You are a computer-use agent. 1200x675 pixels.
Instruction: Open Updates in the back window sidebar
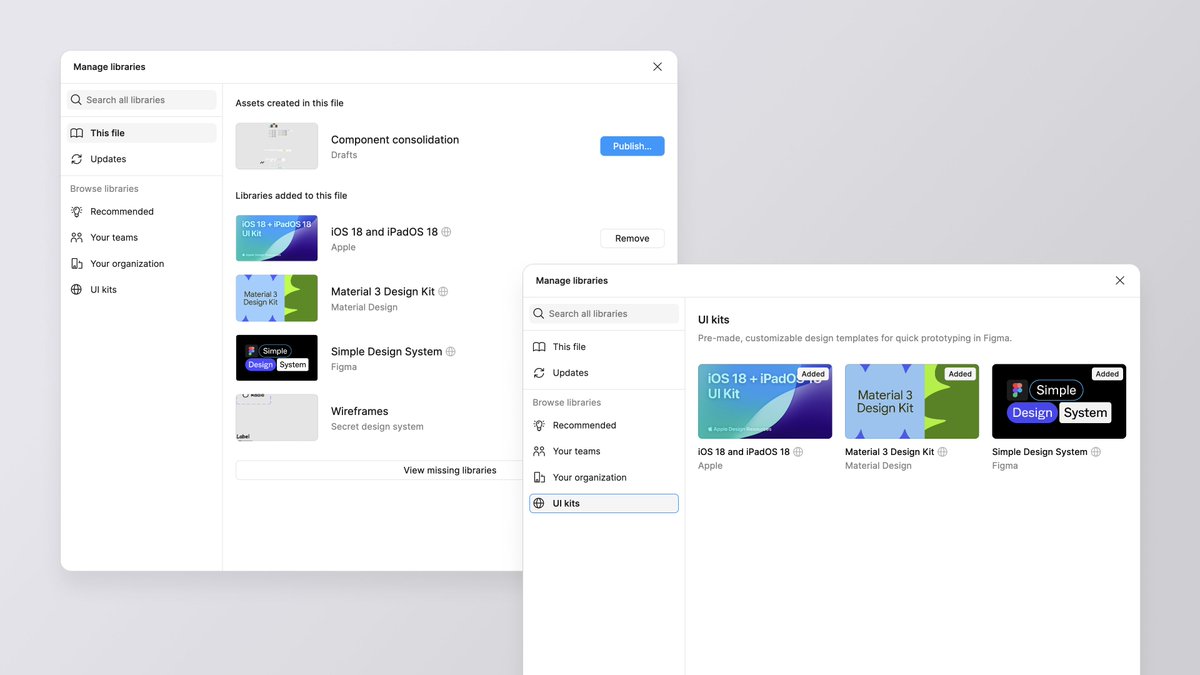click(x=141, y=159)
